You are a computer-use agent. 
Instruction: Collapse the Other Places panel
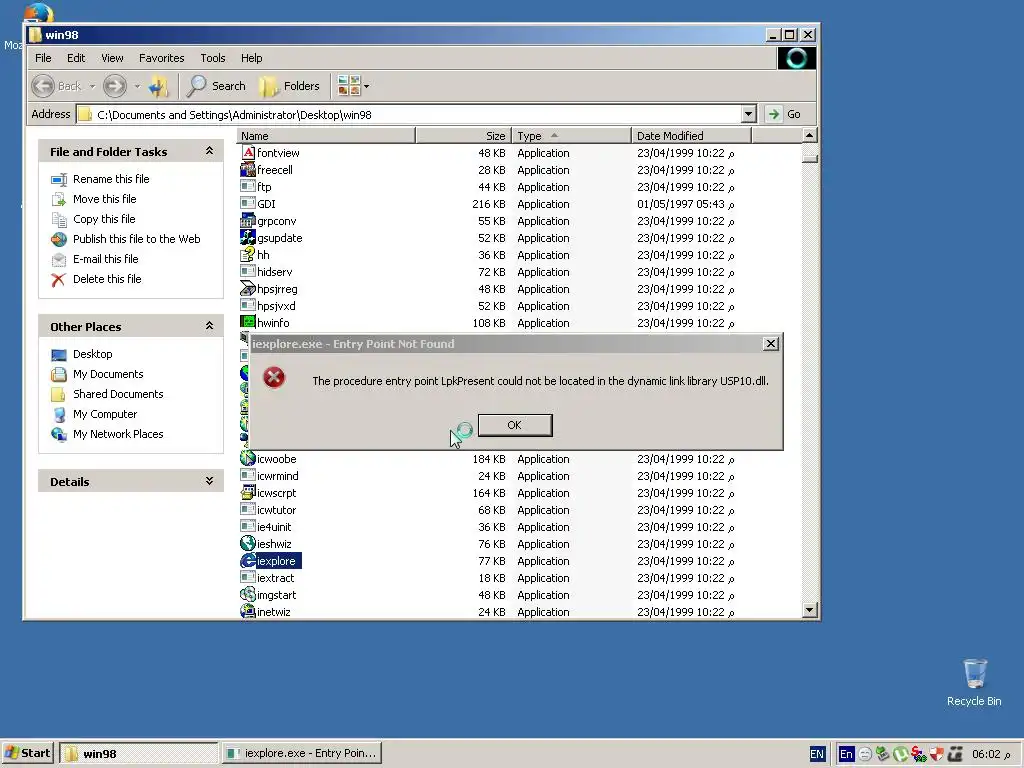pyautogui.click(x=209, y=326)
